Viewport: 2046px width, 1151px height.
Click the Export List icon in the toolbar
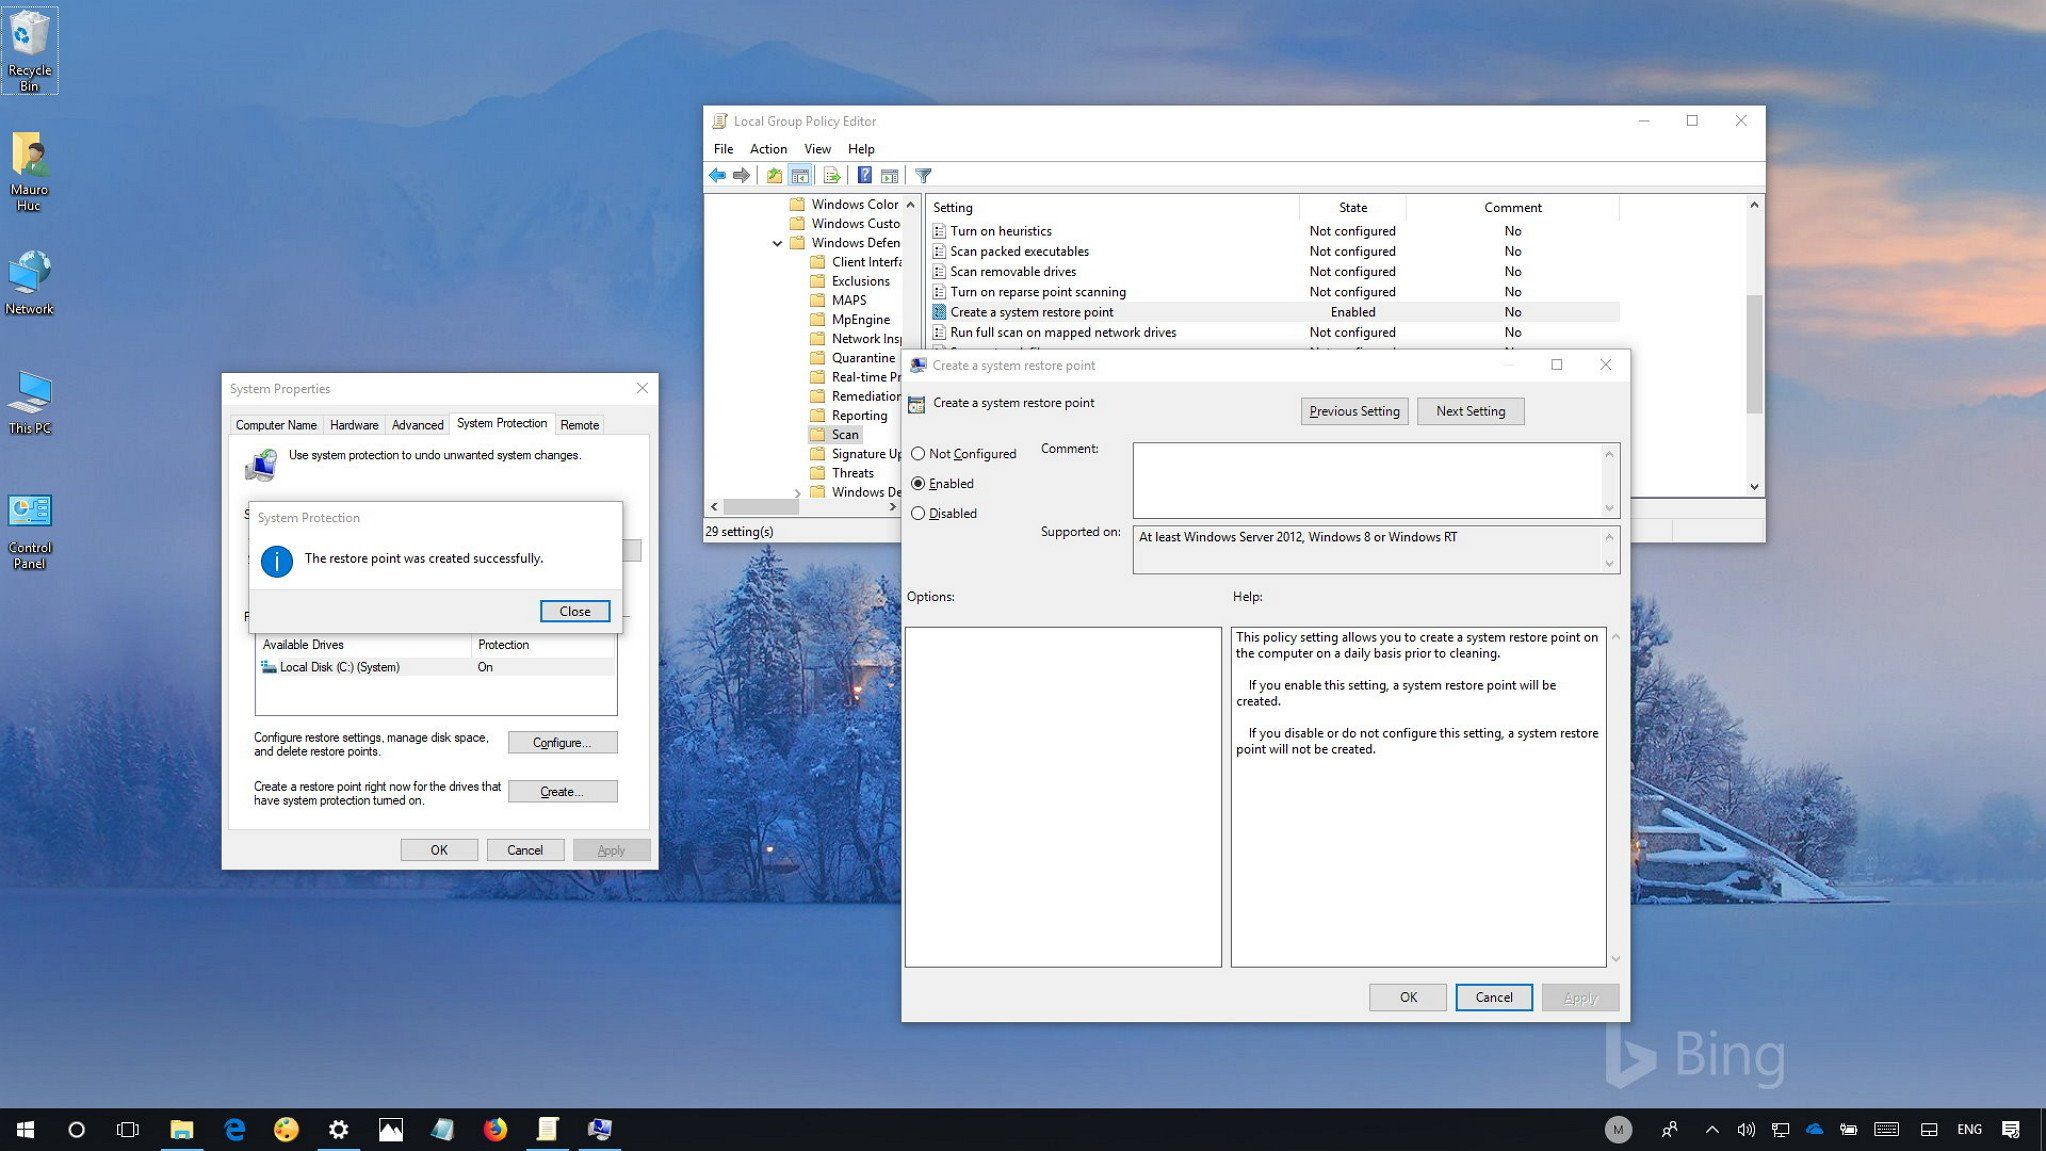click(832, 175)
